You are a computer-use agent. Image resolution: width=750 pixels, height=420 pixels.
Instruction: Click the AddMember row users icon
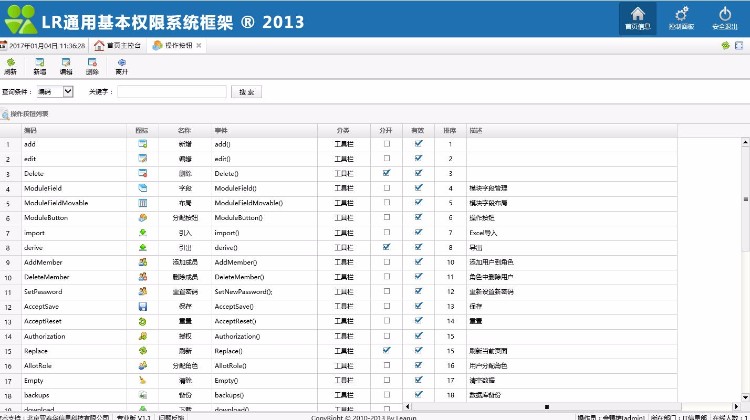tap(143, 262)
